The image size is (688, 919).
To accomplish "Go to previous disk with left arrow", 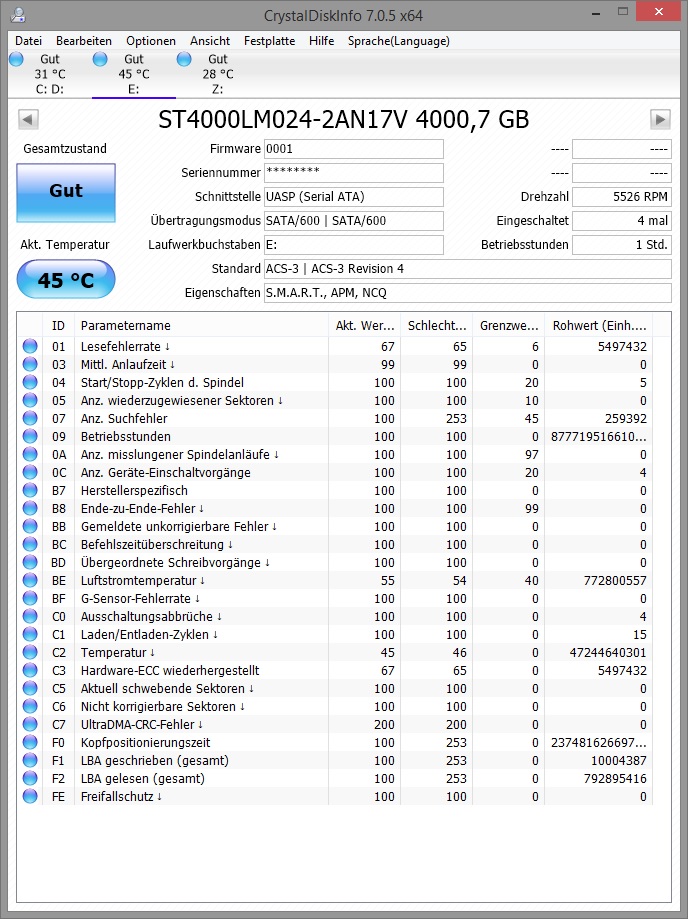I will (x=28, y=120).
